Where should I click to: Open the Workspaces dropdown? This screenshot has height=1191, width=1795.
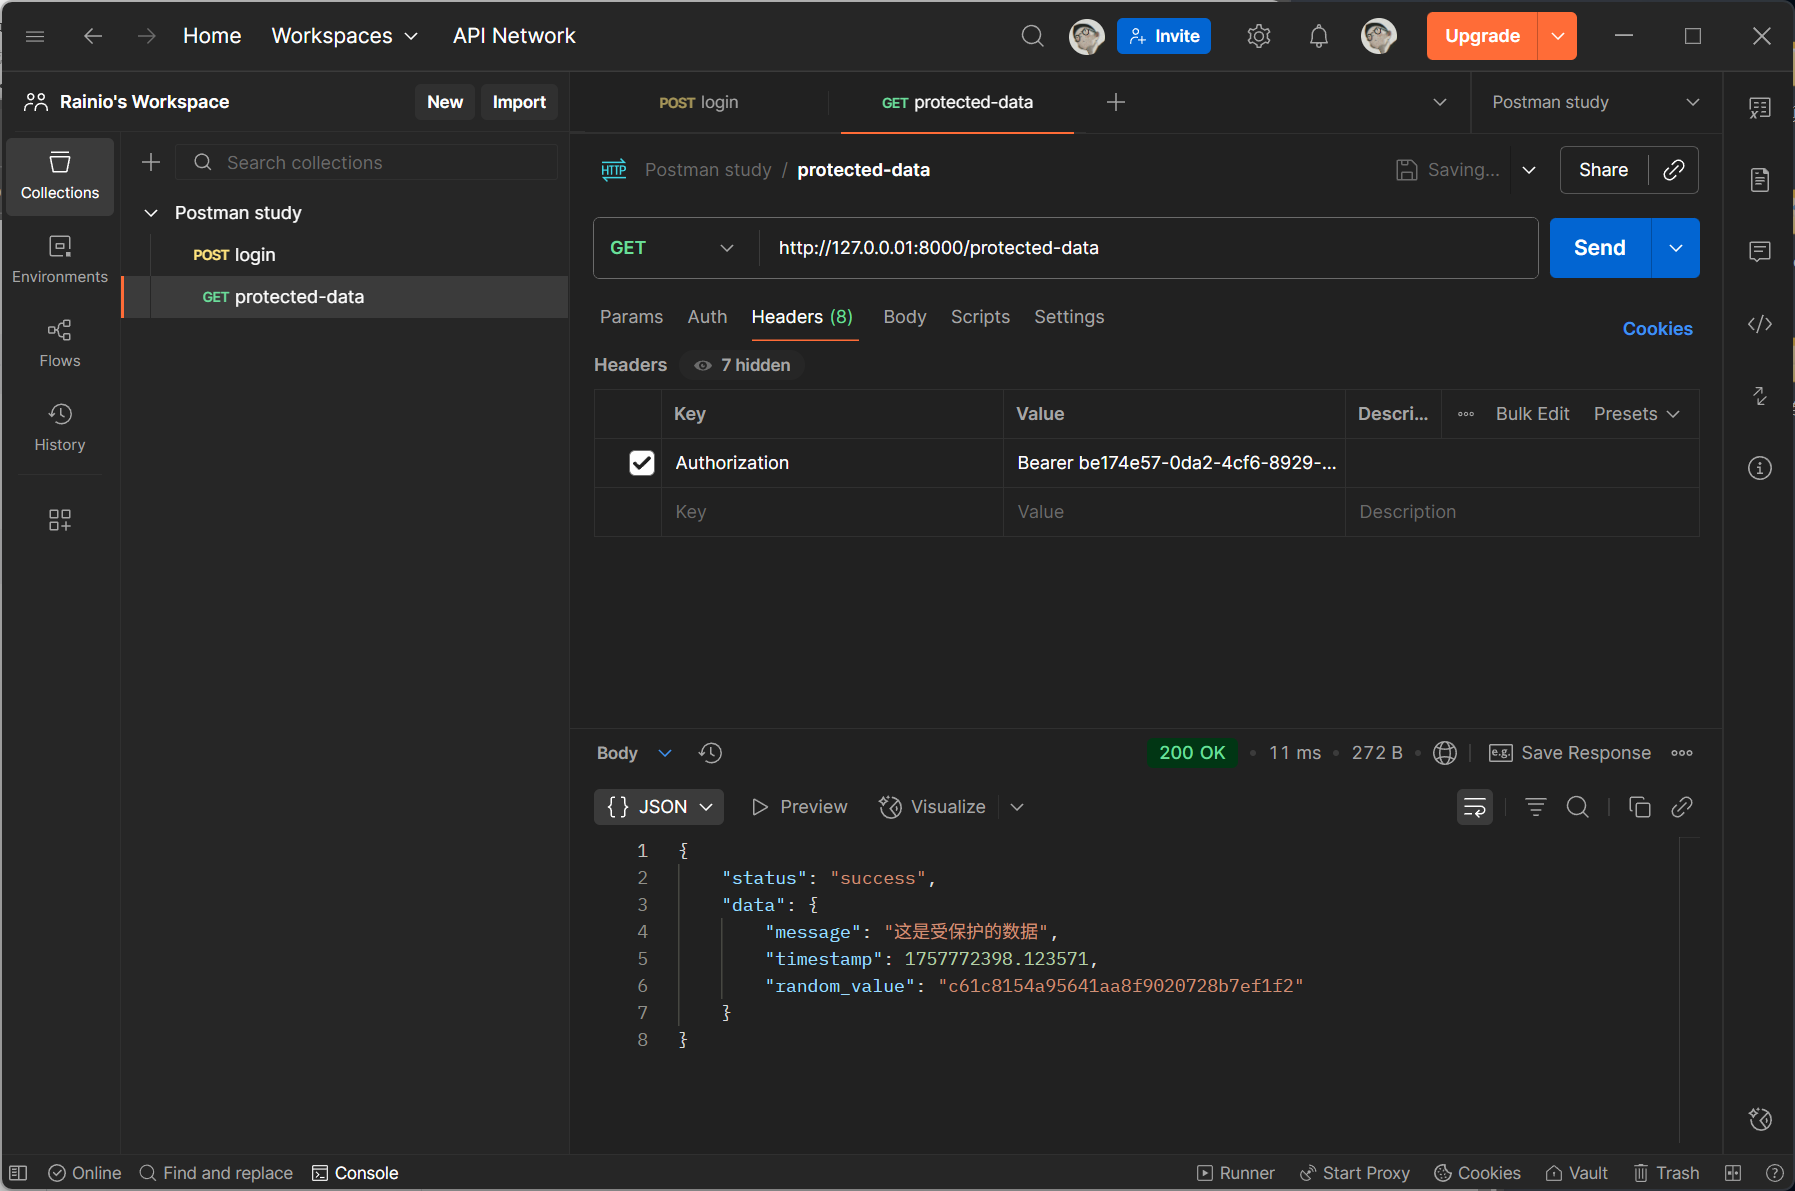tap(345, 36)
